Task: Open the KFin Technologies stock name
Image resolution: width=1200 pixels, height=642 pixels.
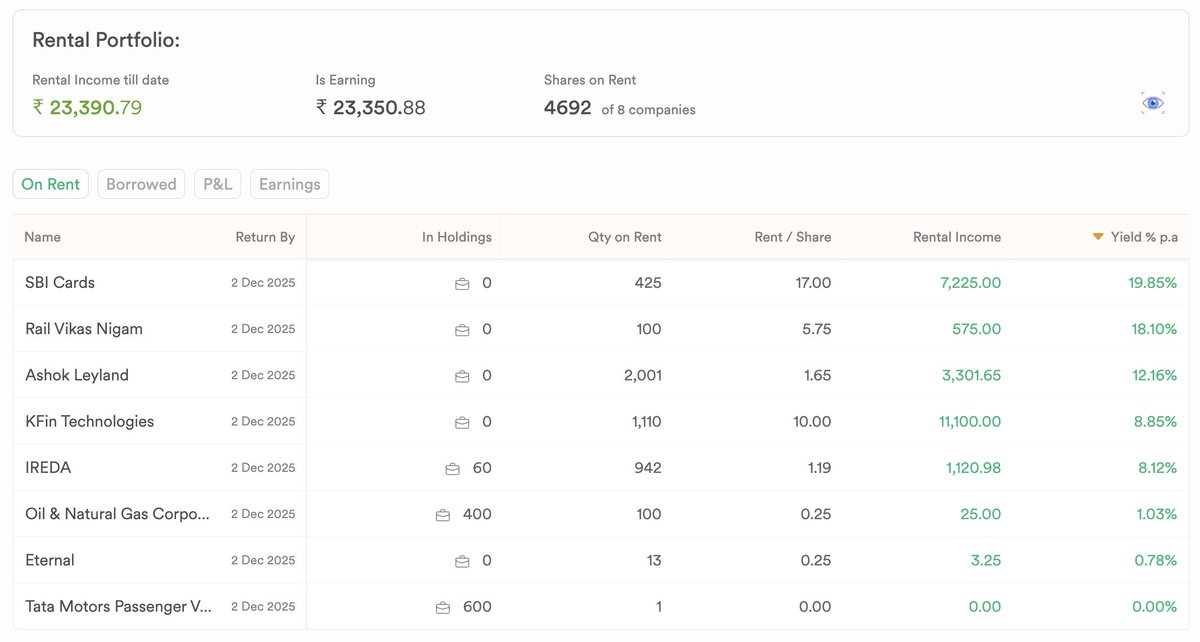Action: (x=90, y=421)
